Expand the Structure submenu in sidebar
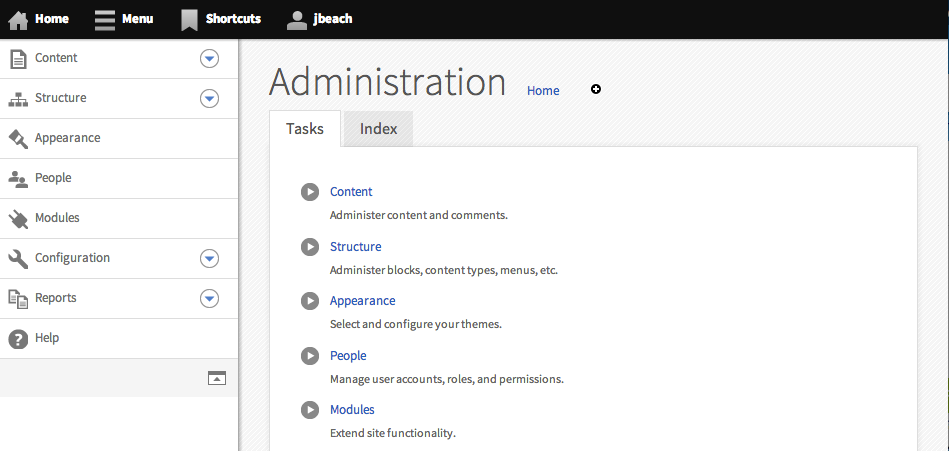This screenshot has height=452, width=949. 209,99
